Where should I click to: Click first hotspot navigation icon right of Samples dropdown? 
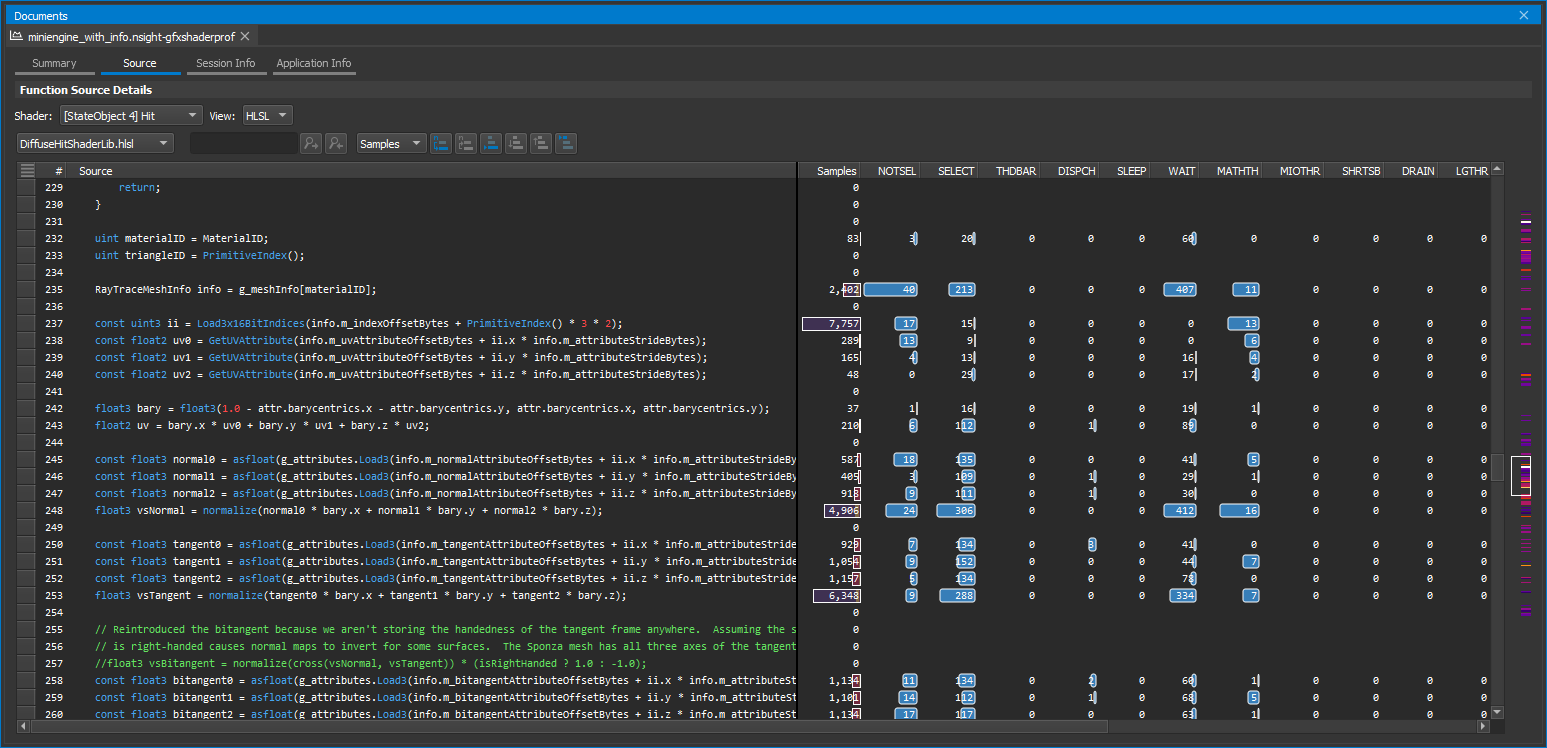click(441, 144)
